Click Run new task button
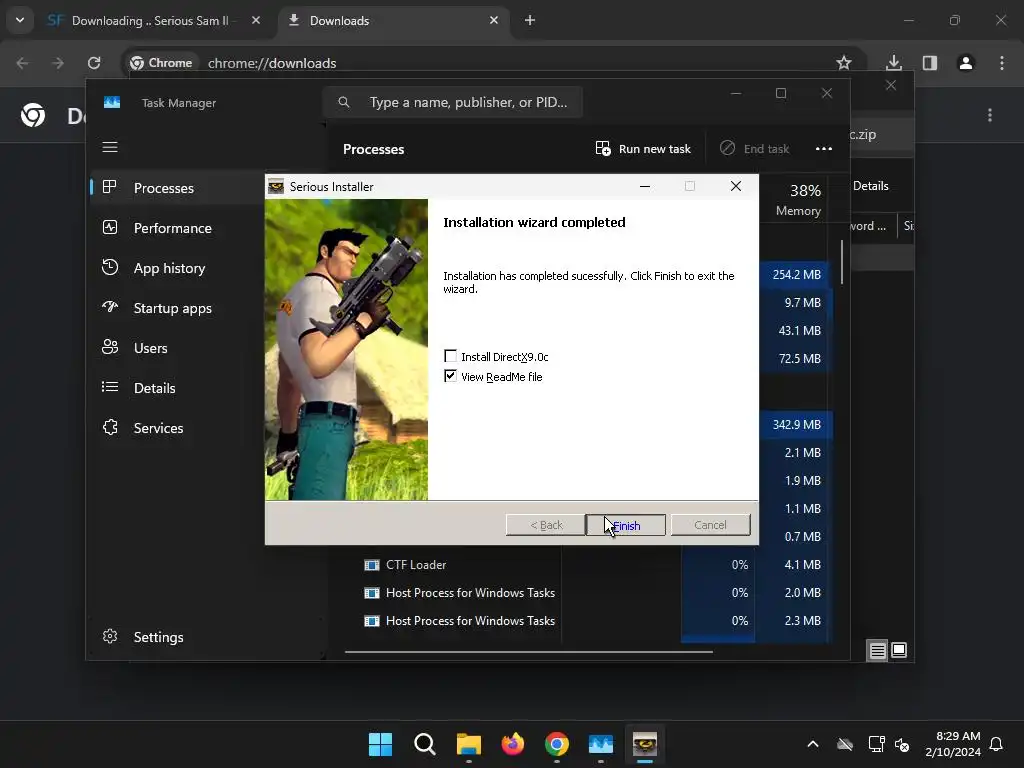The image size is (1024, 768). point(643,149)
